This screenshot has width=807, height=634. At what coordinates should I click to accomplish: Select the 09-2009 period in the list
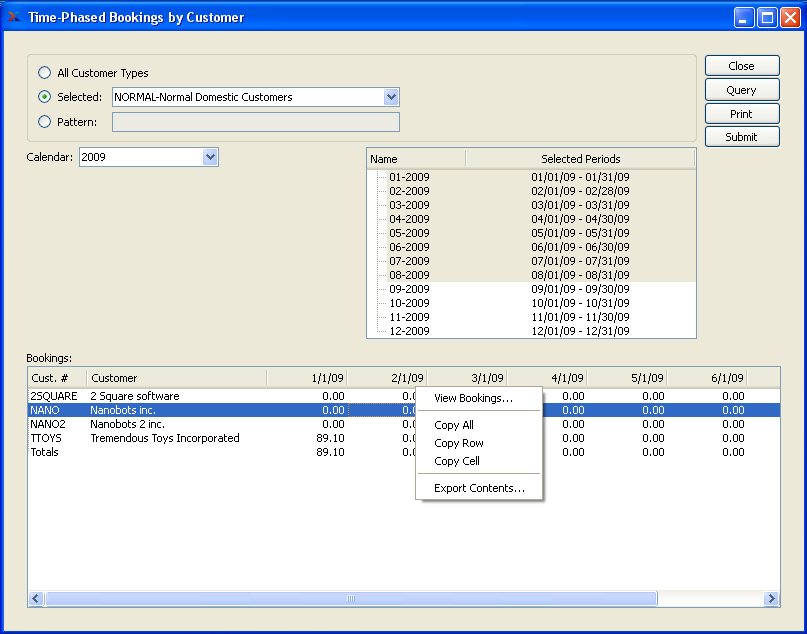pyautogui.click(x=409, y=289)
